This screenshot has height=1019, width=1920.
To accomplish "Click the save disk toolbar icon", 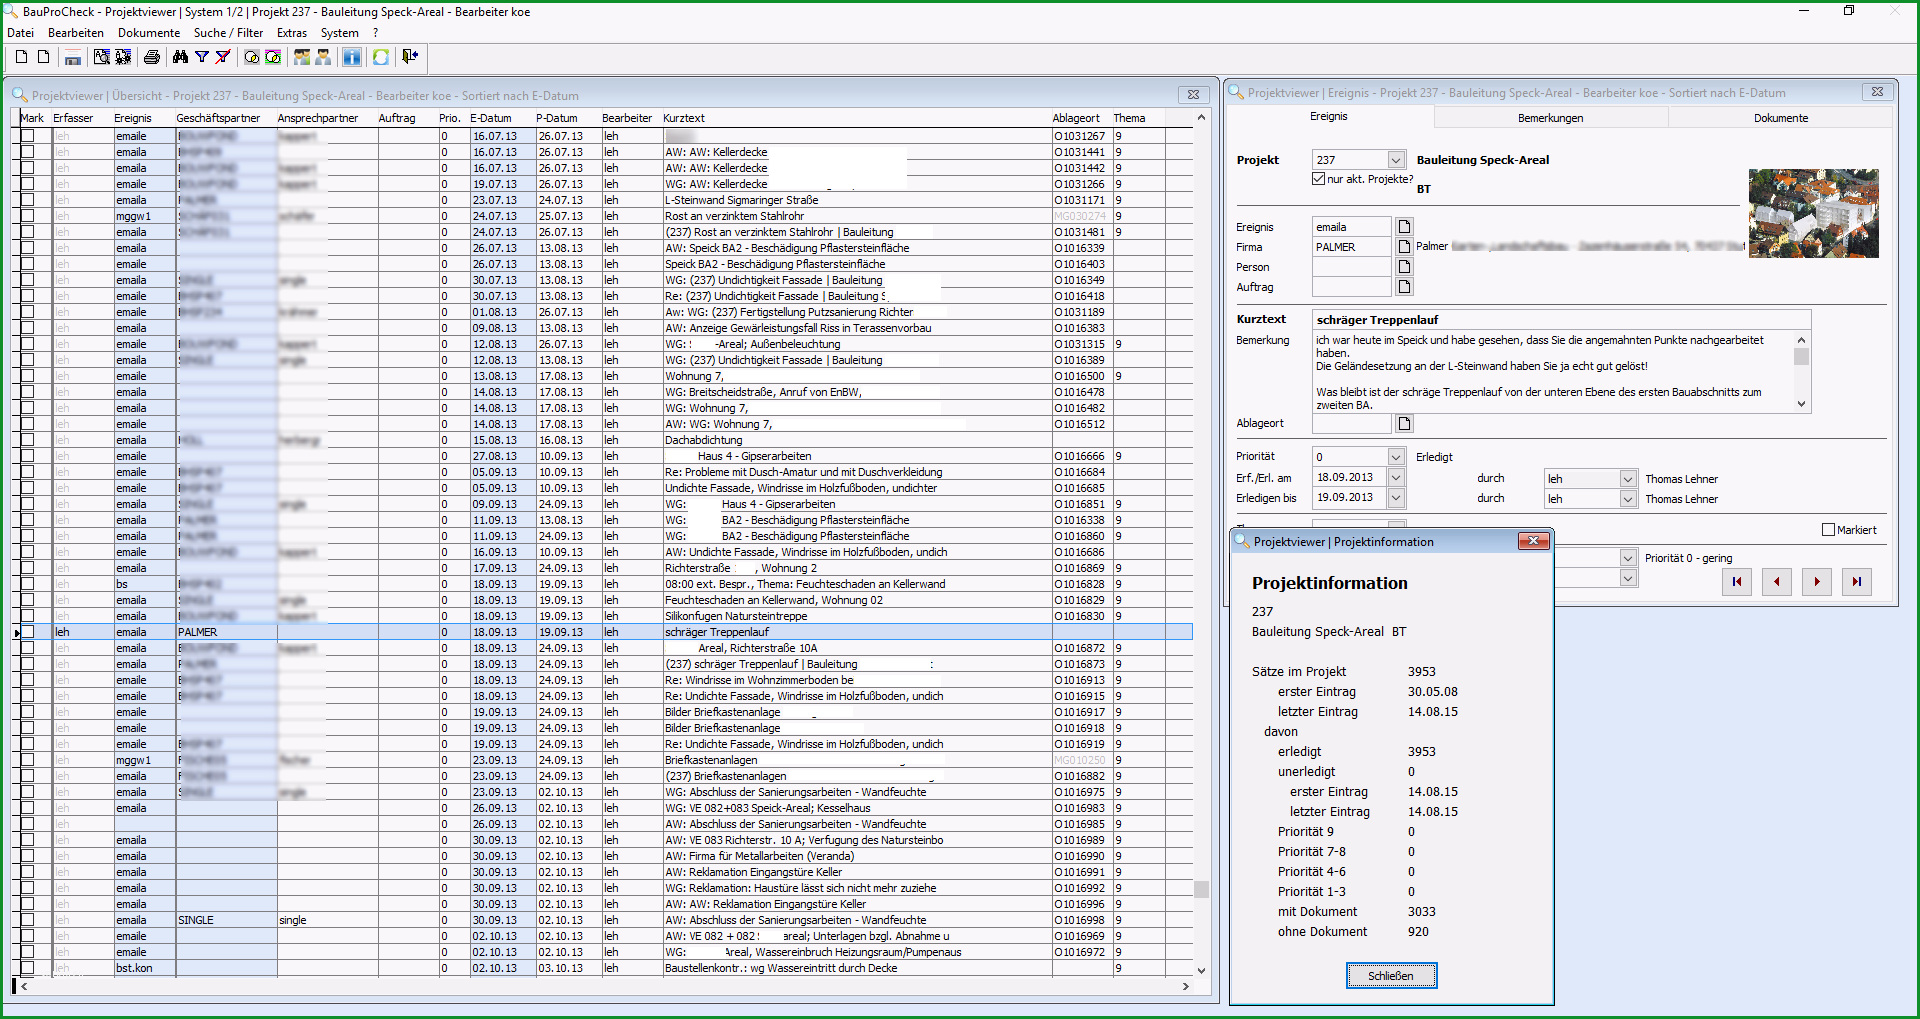I will (73, 58).
